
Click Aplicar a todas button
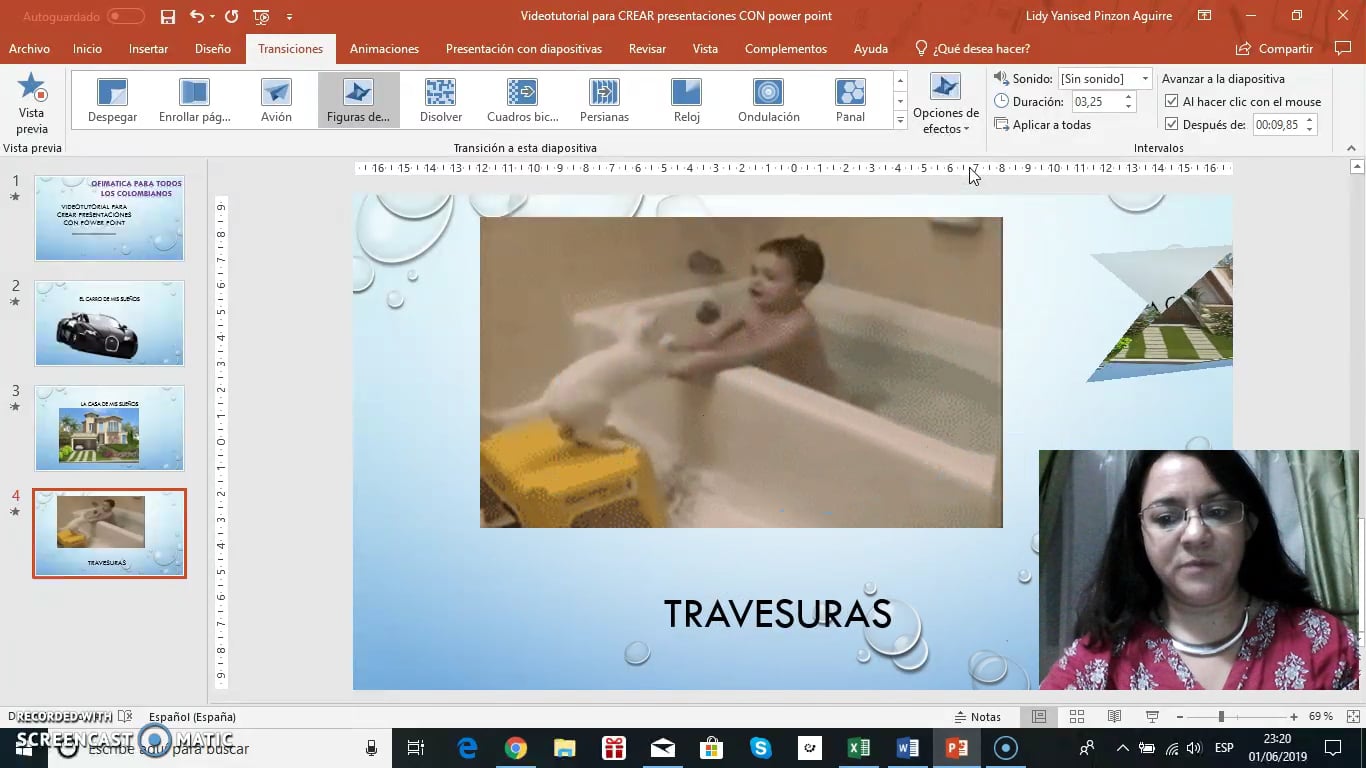click(1043, 124)
